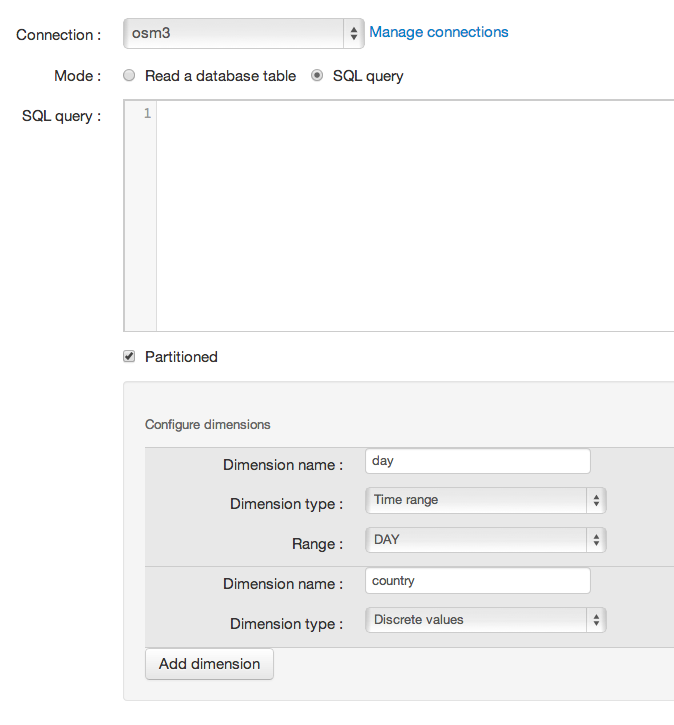Screen dimensions: 674x725
Task: Select the SQL query mode radio
Action: pyautogui.click(x=317, y=75)
